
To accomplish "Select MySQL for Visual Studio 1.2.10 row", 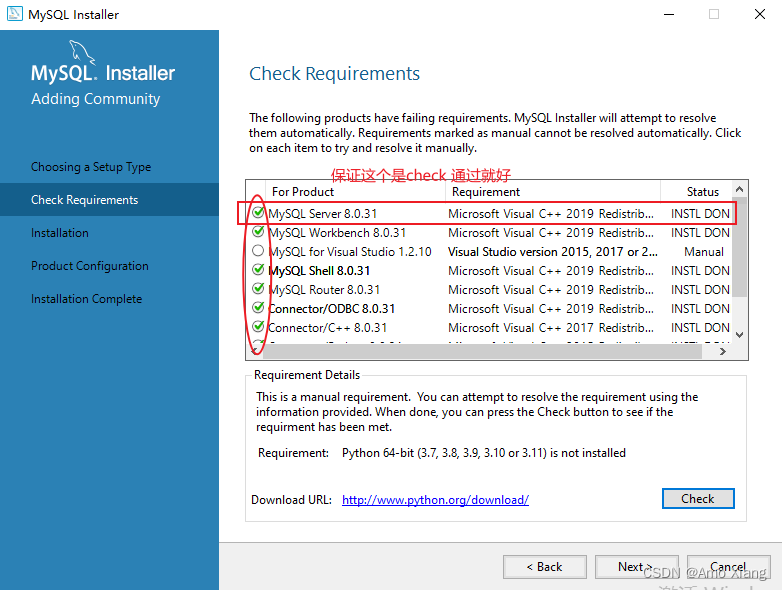I will coord(489,251).
